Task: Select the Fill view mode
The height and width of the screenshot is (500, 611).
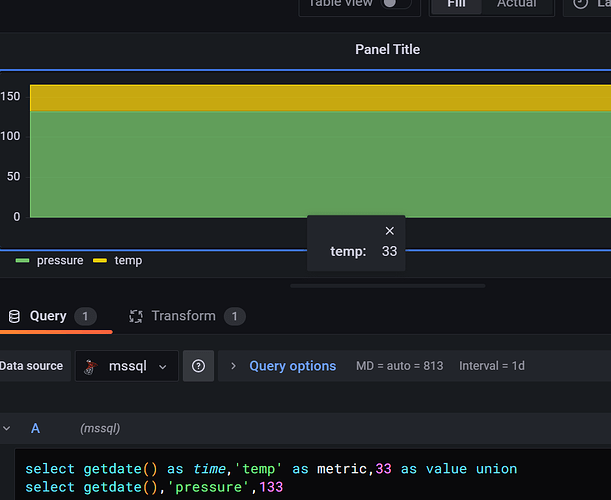Action: [x=456, y=4]
